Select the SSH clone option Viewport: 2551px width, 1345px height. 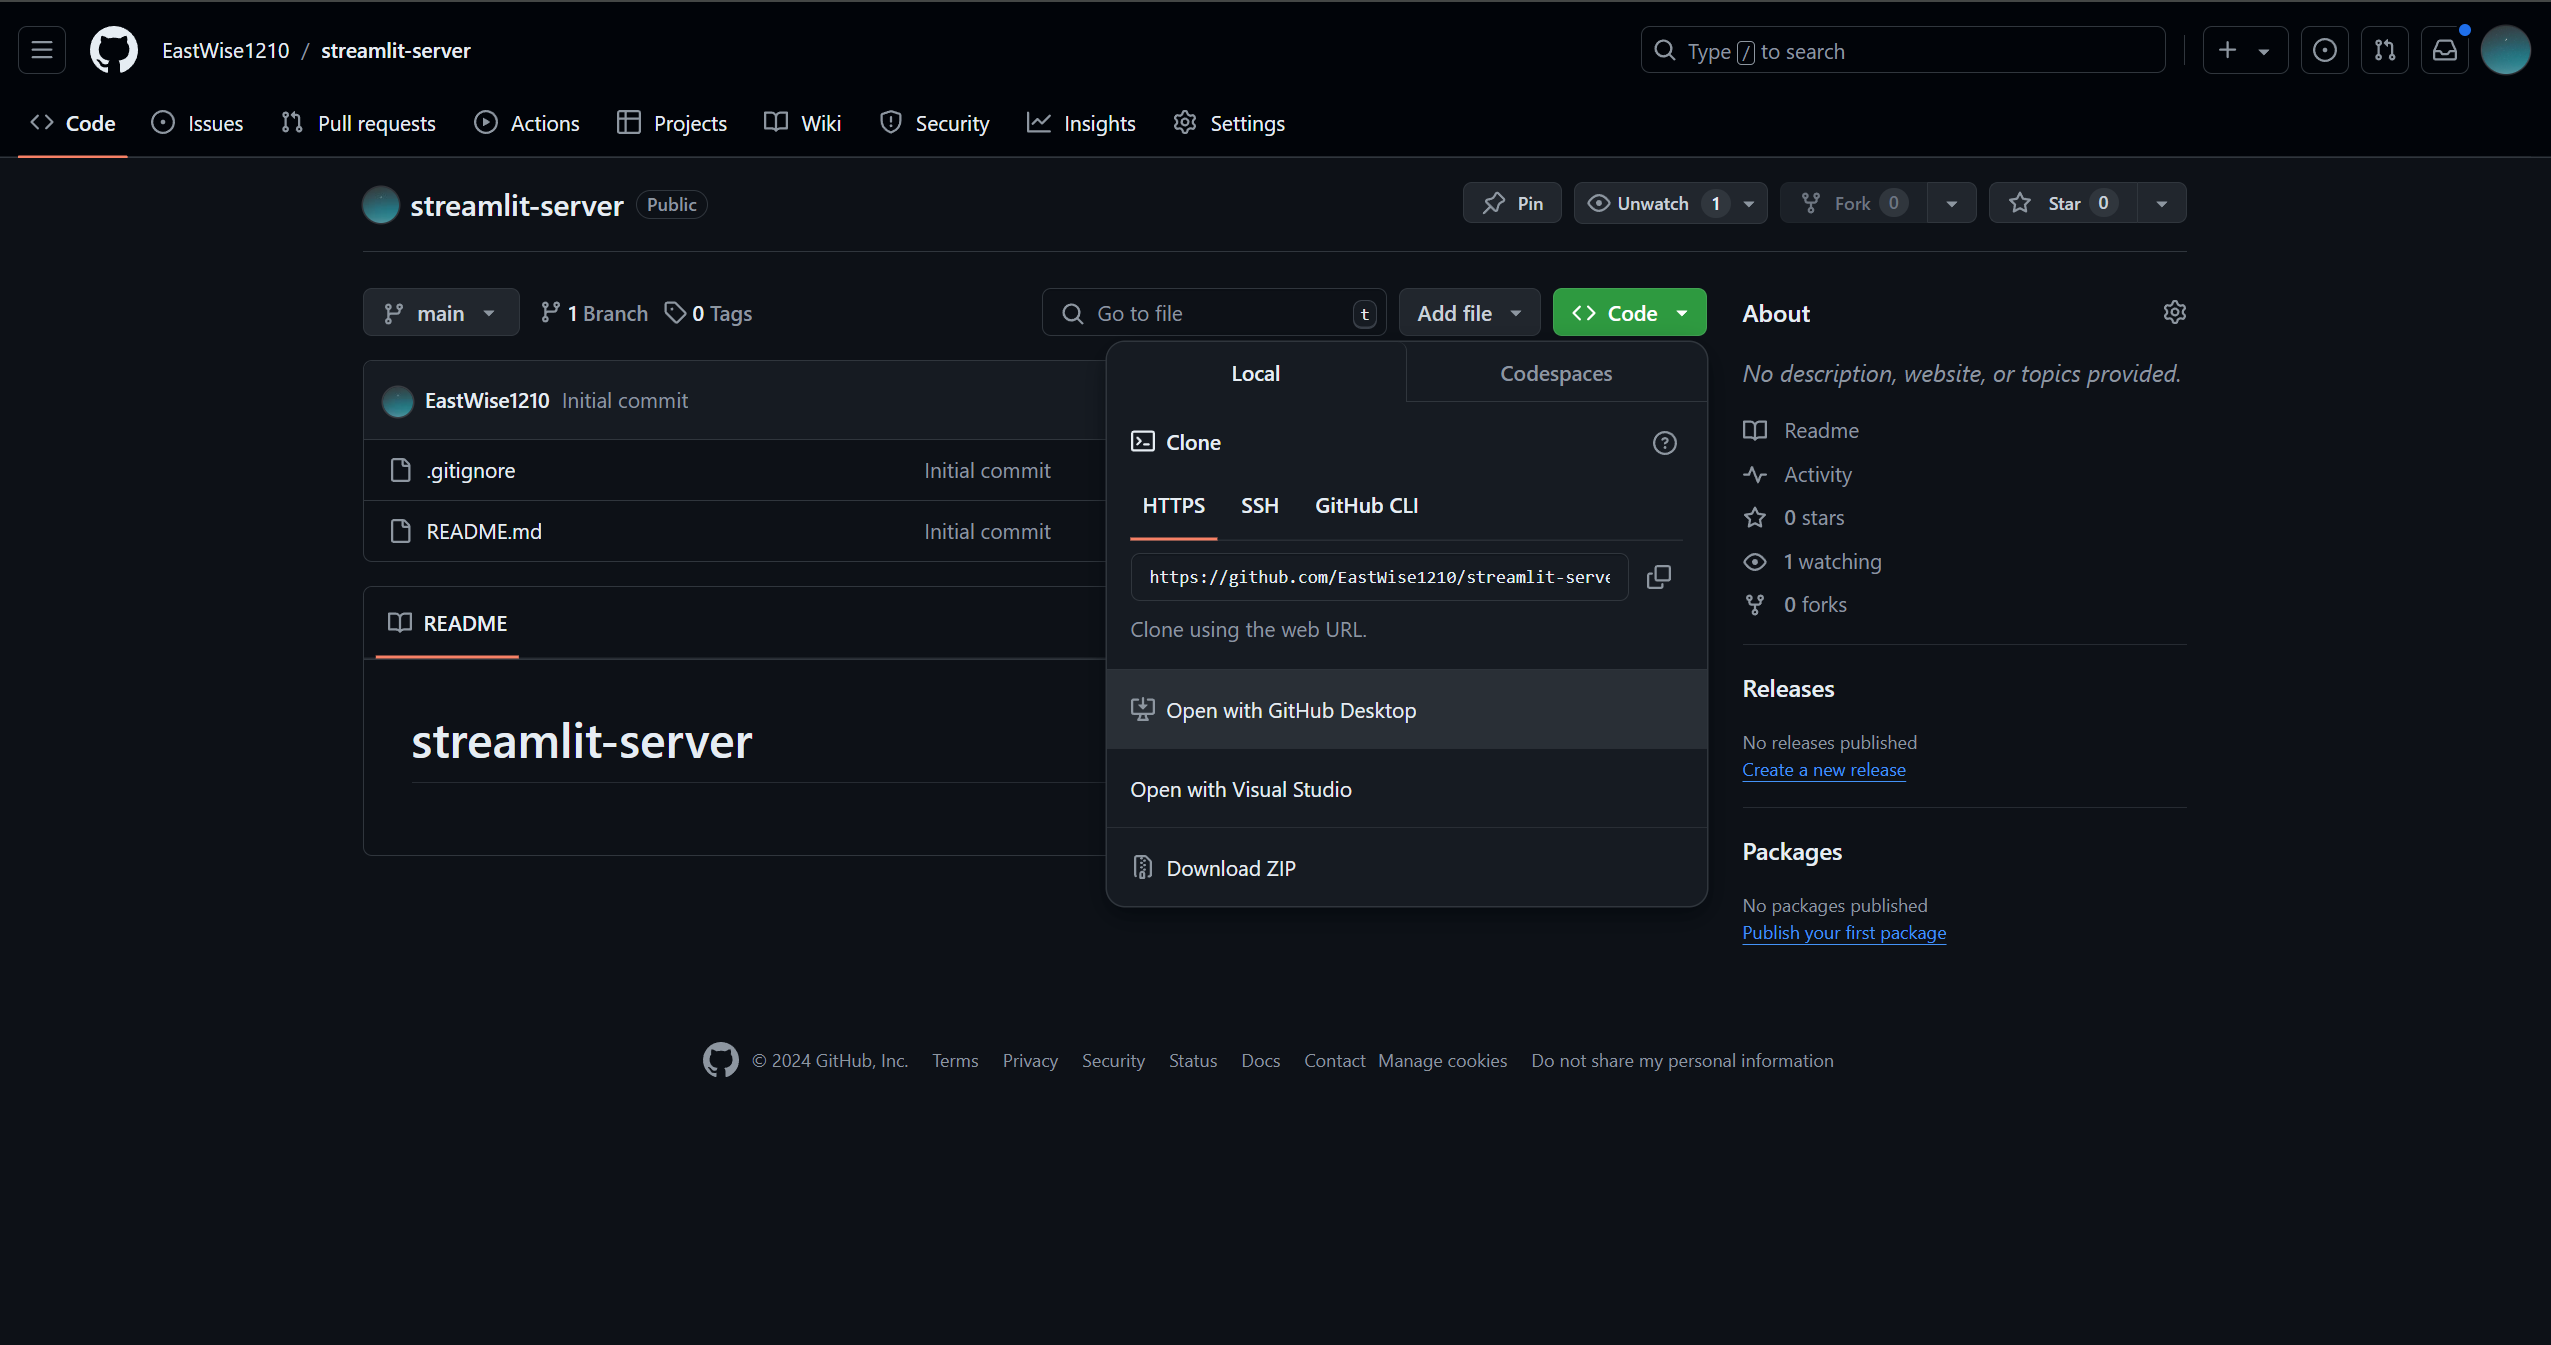point(1259,505)
